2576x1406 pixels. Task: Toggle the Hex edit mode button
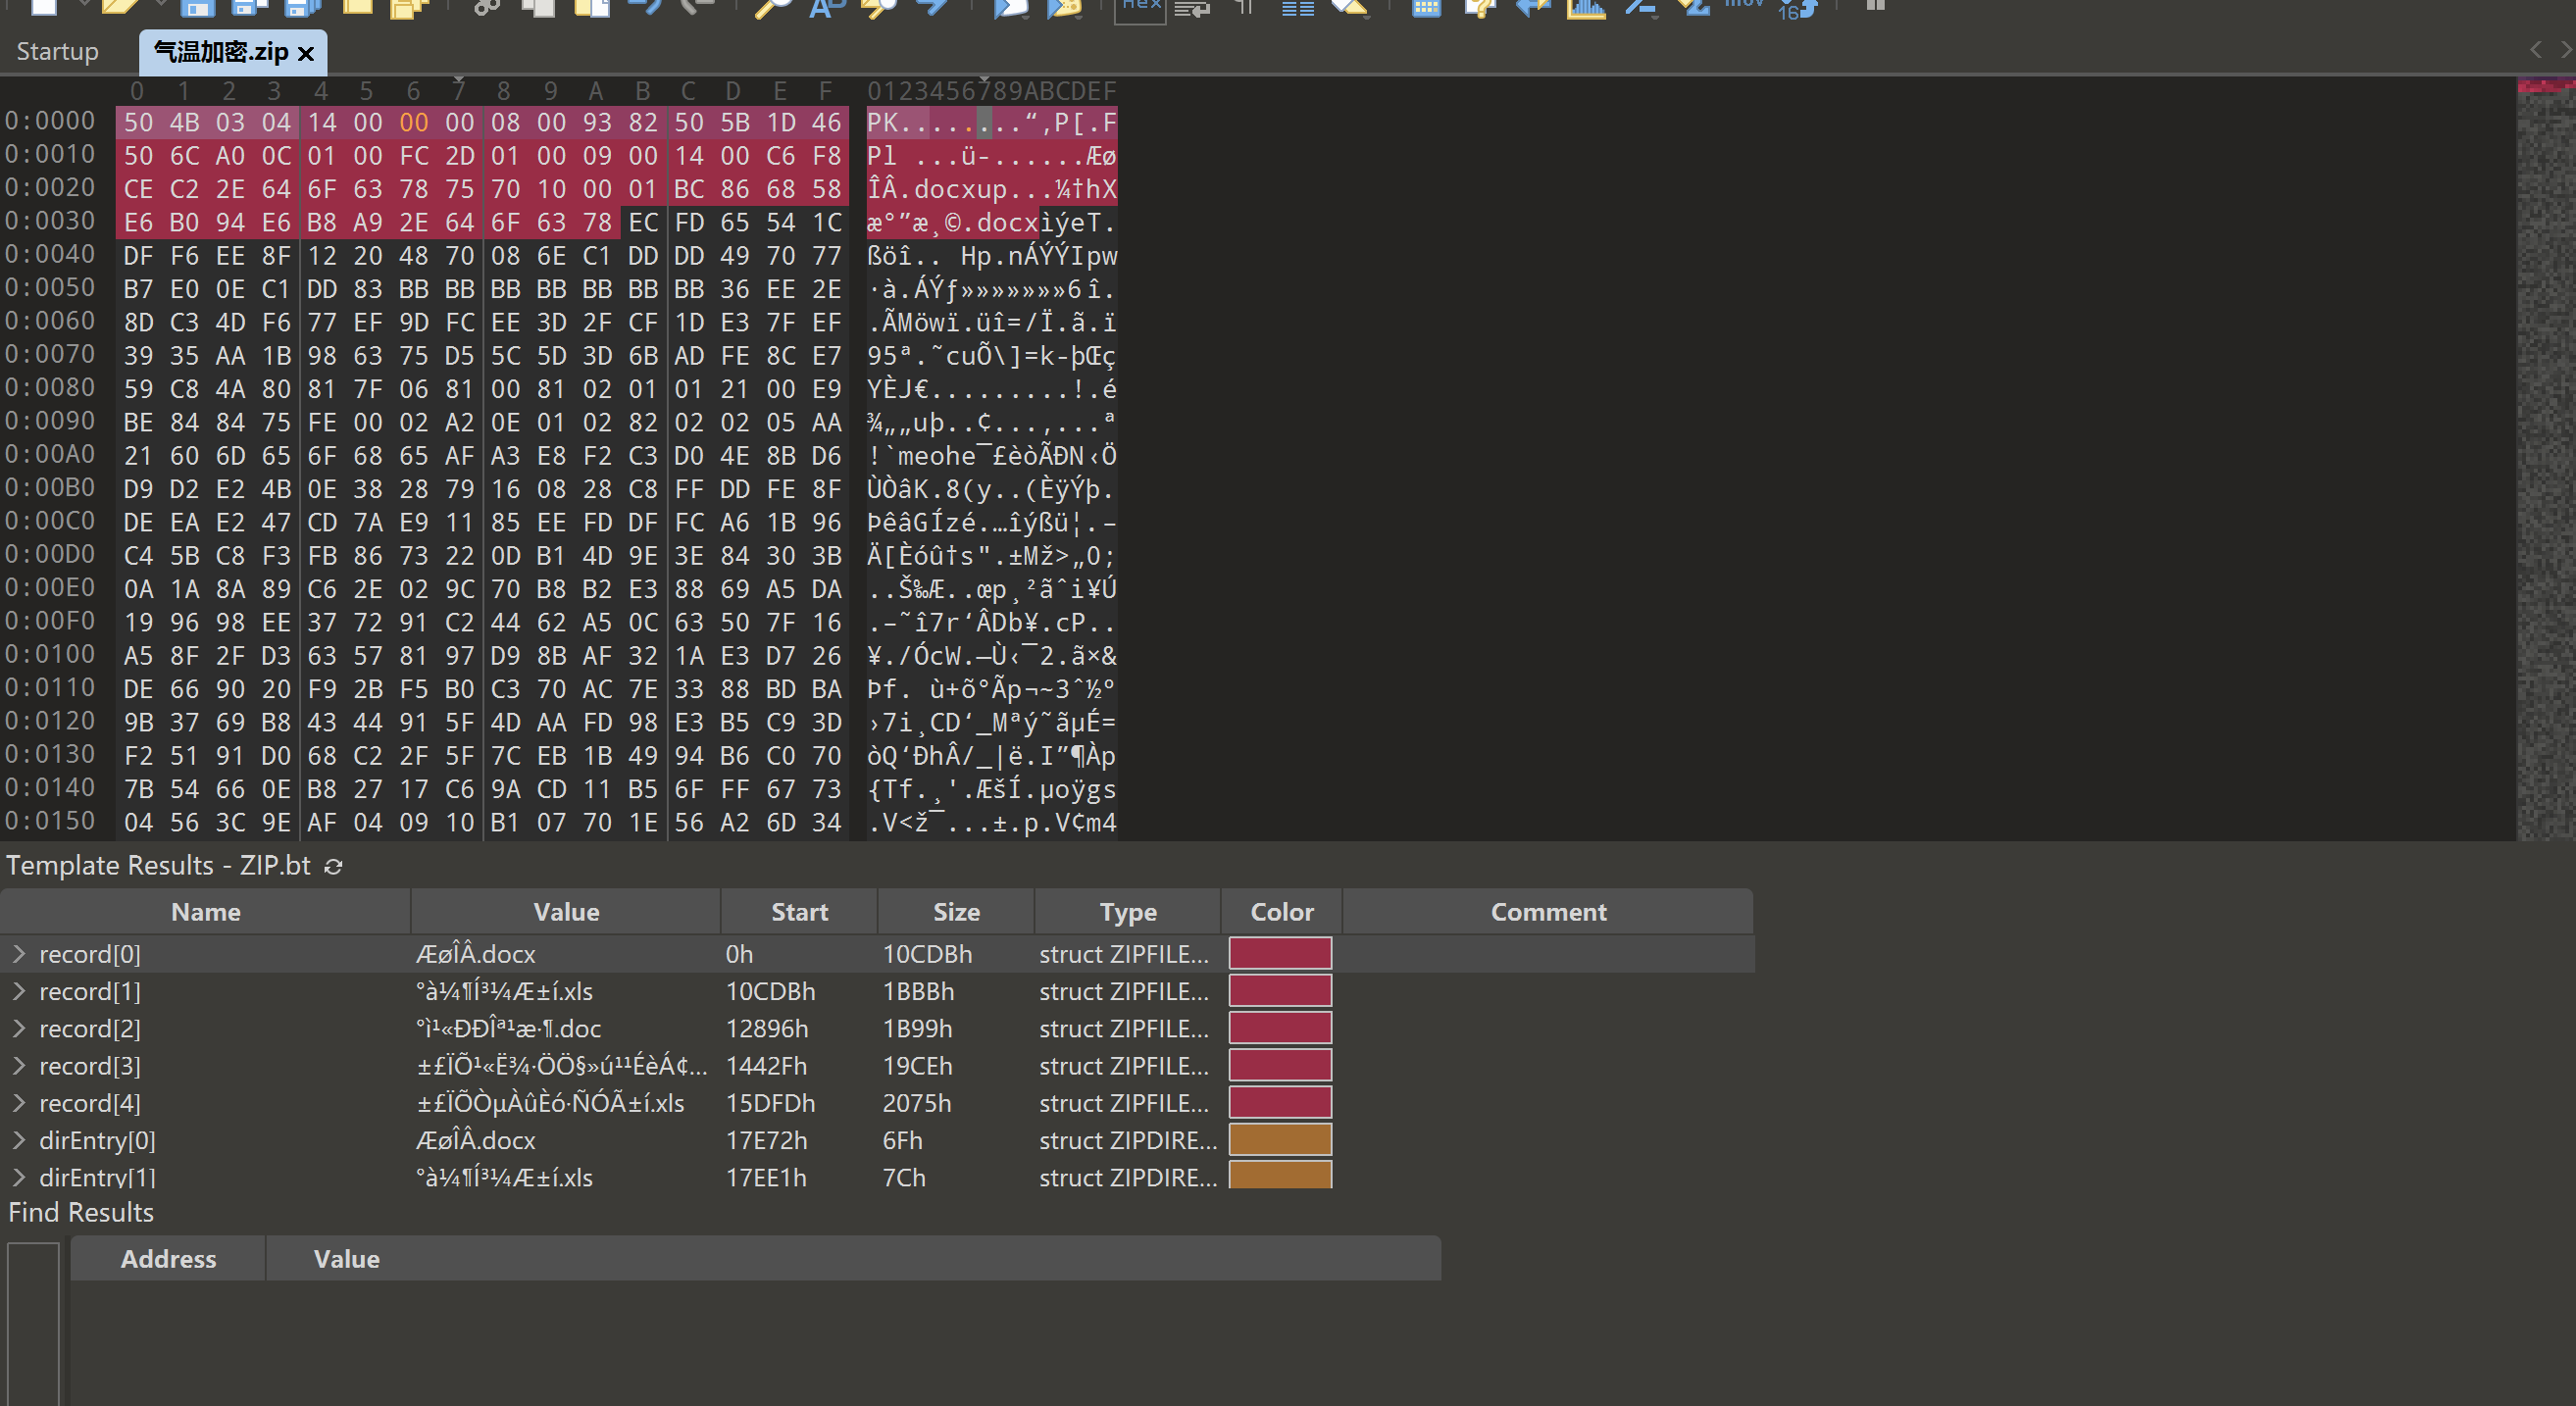1140,8
